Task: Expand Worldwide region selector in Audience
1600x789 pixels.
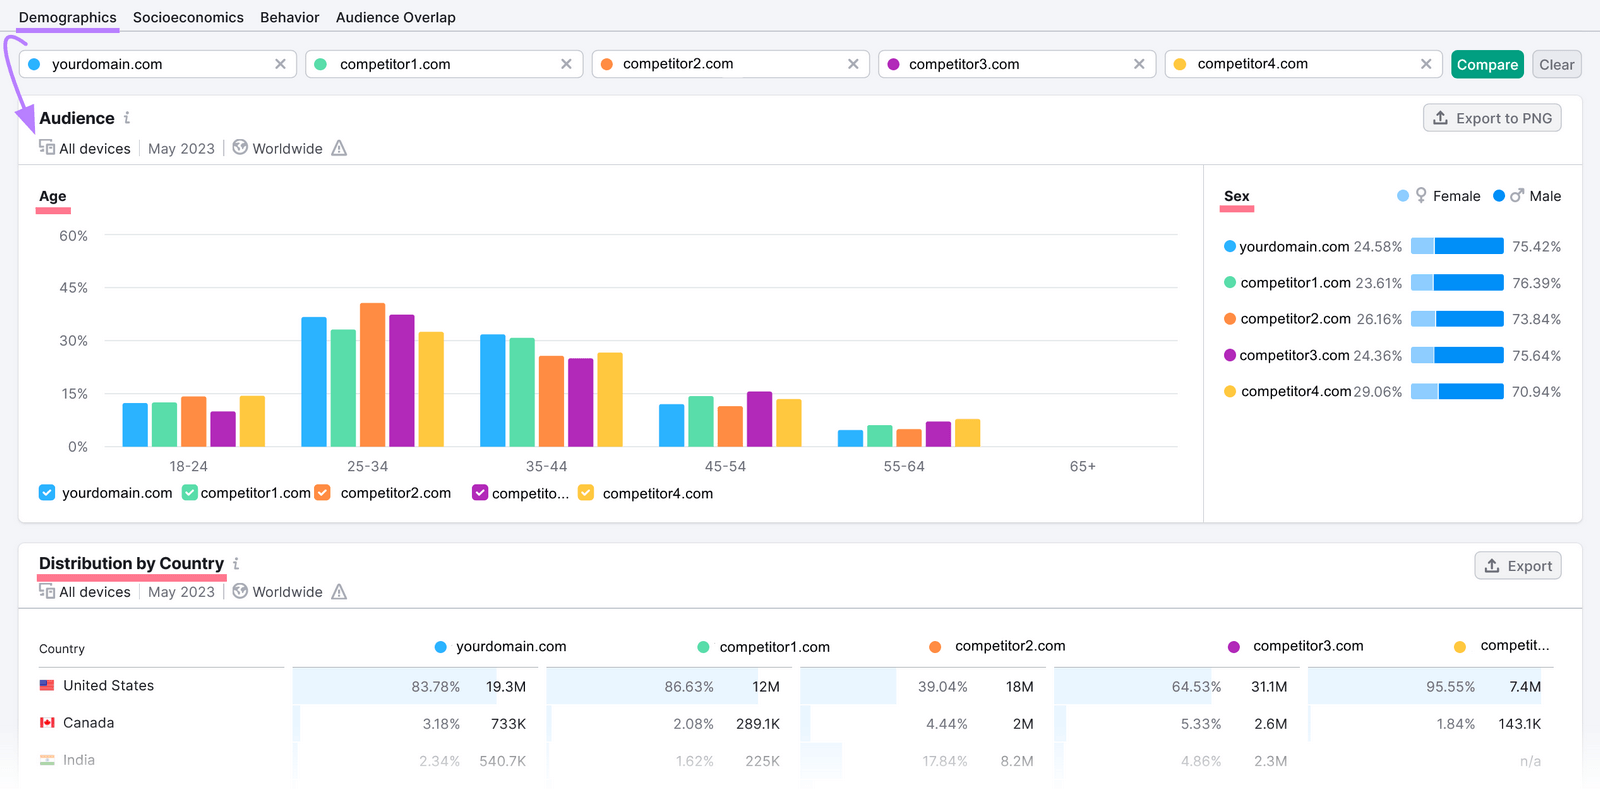Action: [x=287, y=149]
